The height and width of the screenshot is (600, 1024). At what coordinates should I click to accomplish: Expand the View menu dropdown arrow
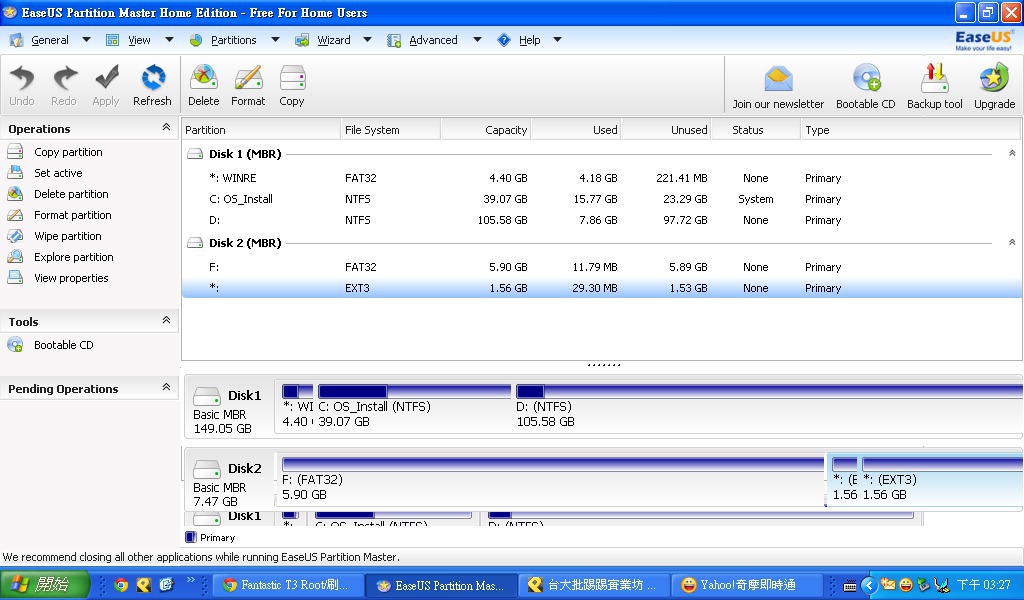(x=169, y=40)
